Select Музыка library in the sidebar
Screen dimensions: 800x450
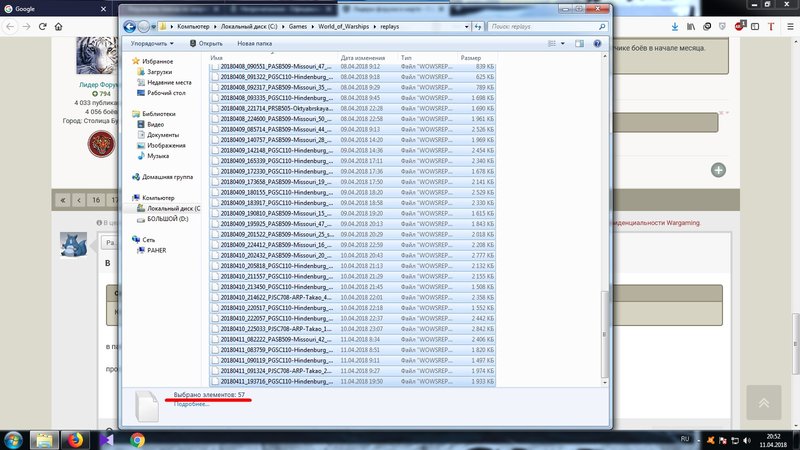(158, 156)
